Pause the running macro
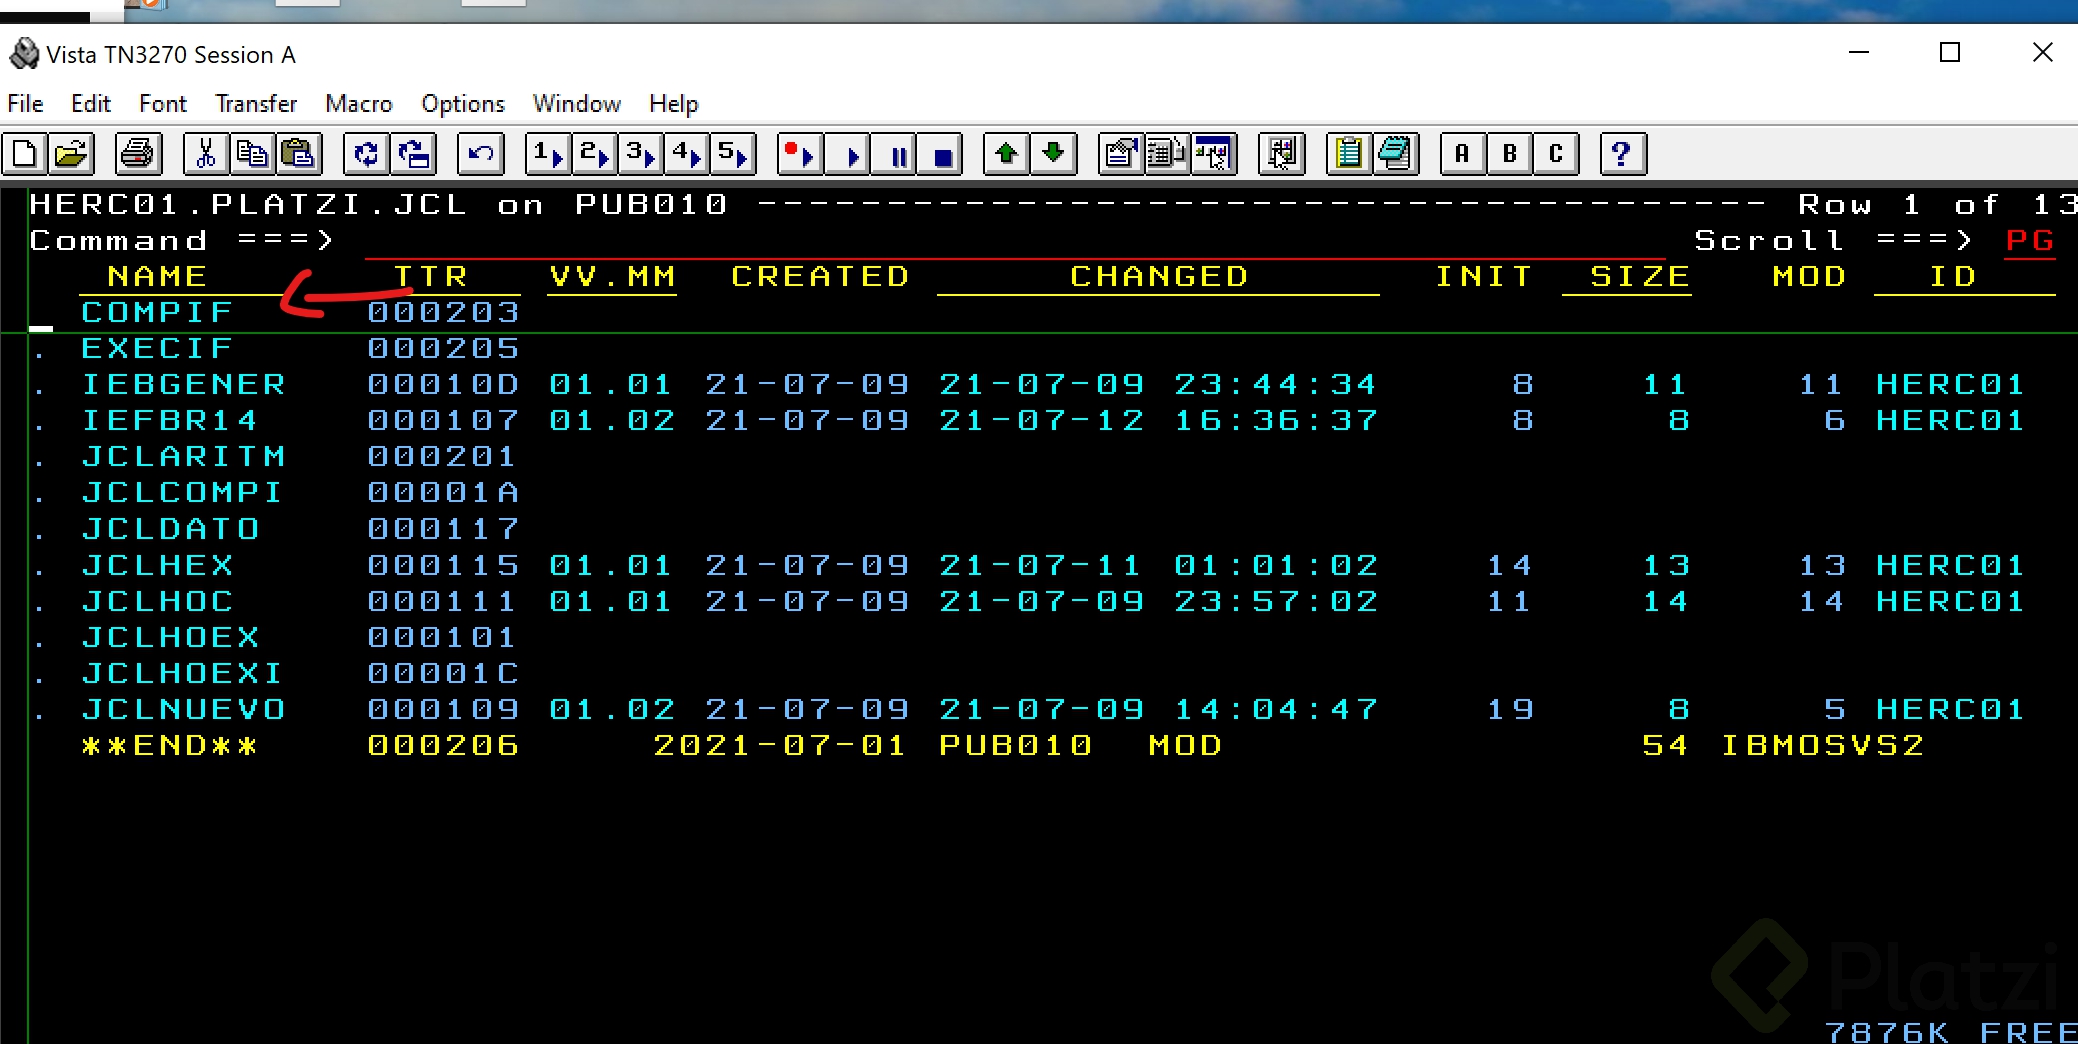The image size is (2078, 1044). [x=894, y=154]
